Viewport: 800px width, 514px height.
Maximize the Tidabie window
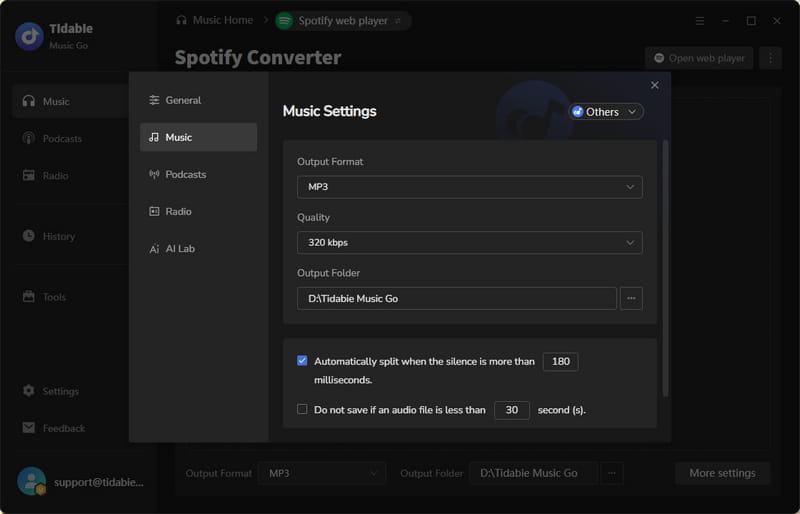(751, 21)
